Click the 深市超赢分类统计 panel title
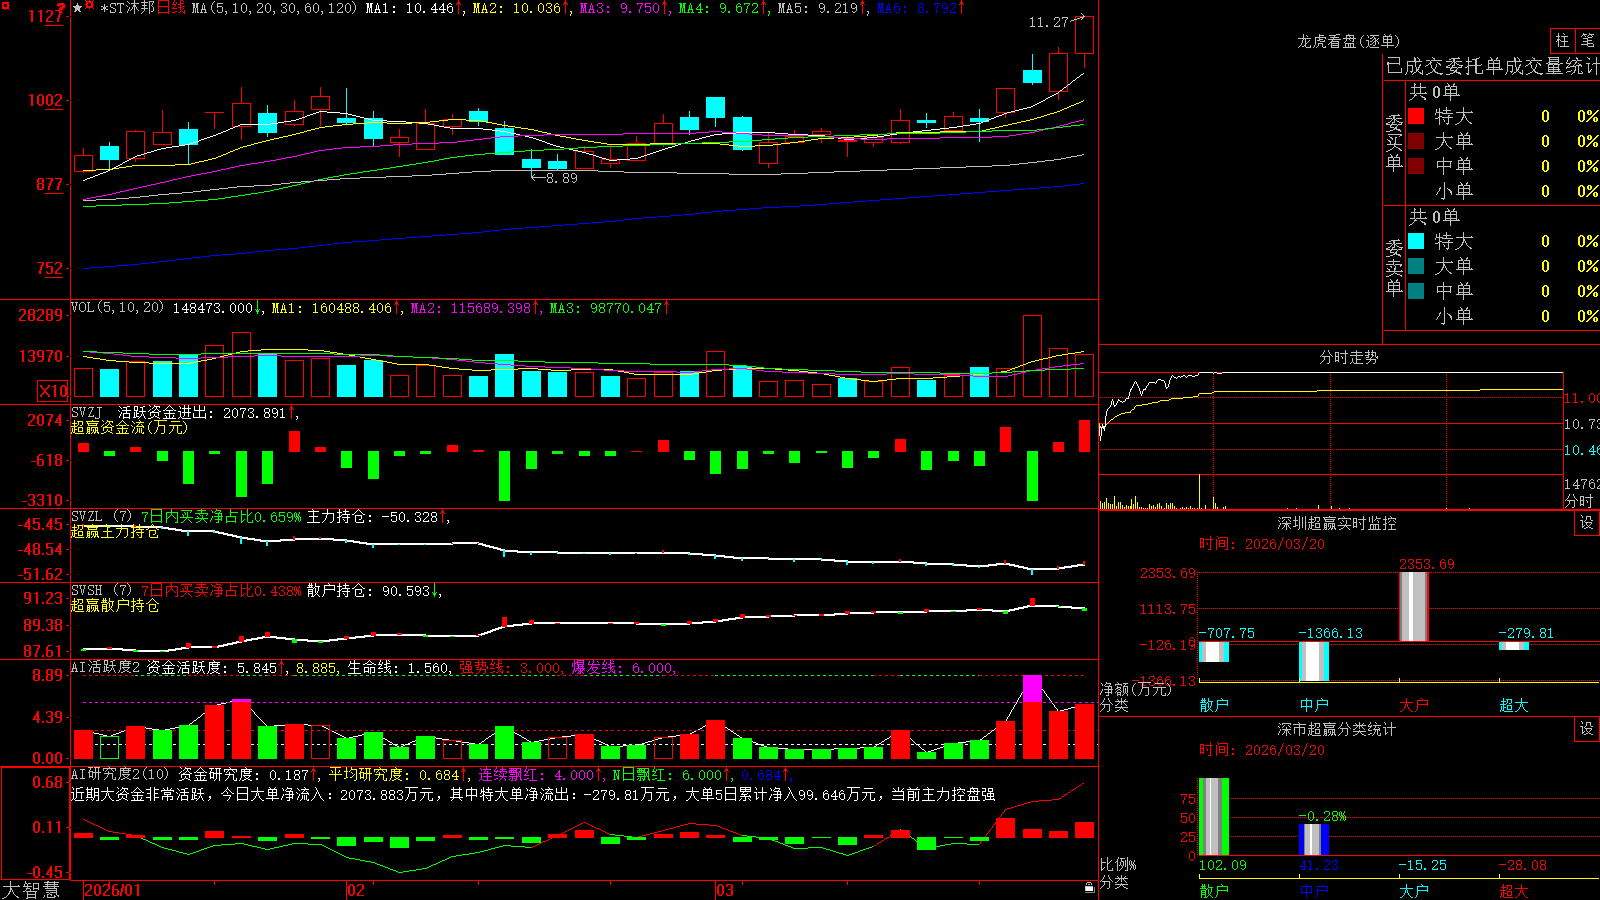This screenshot has height=900, width=1600. (x=1337, y=729)
